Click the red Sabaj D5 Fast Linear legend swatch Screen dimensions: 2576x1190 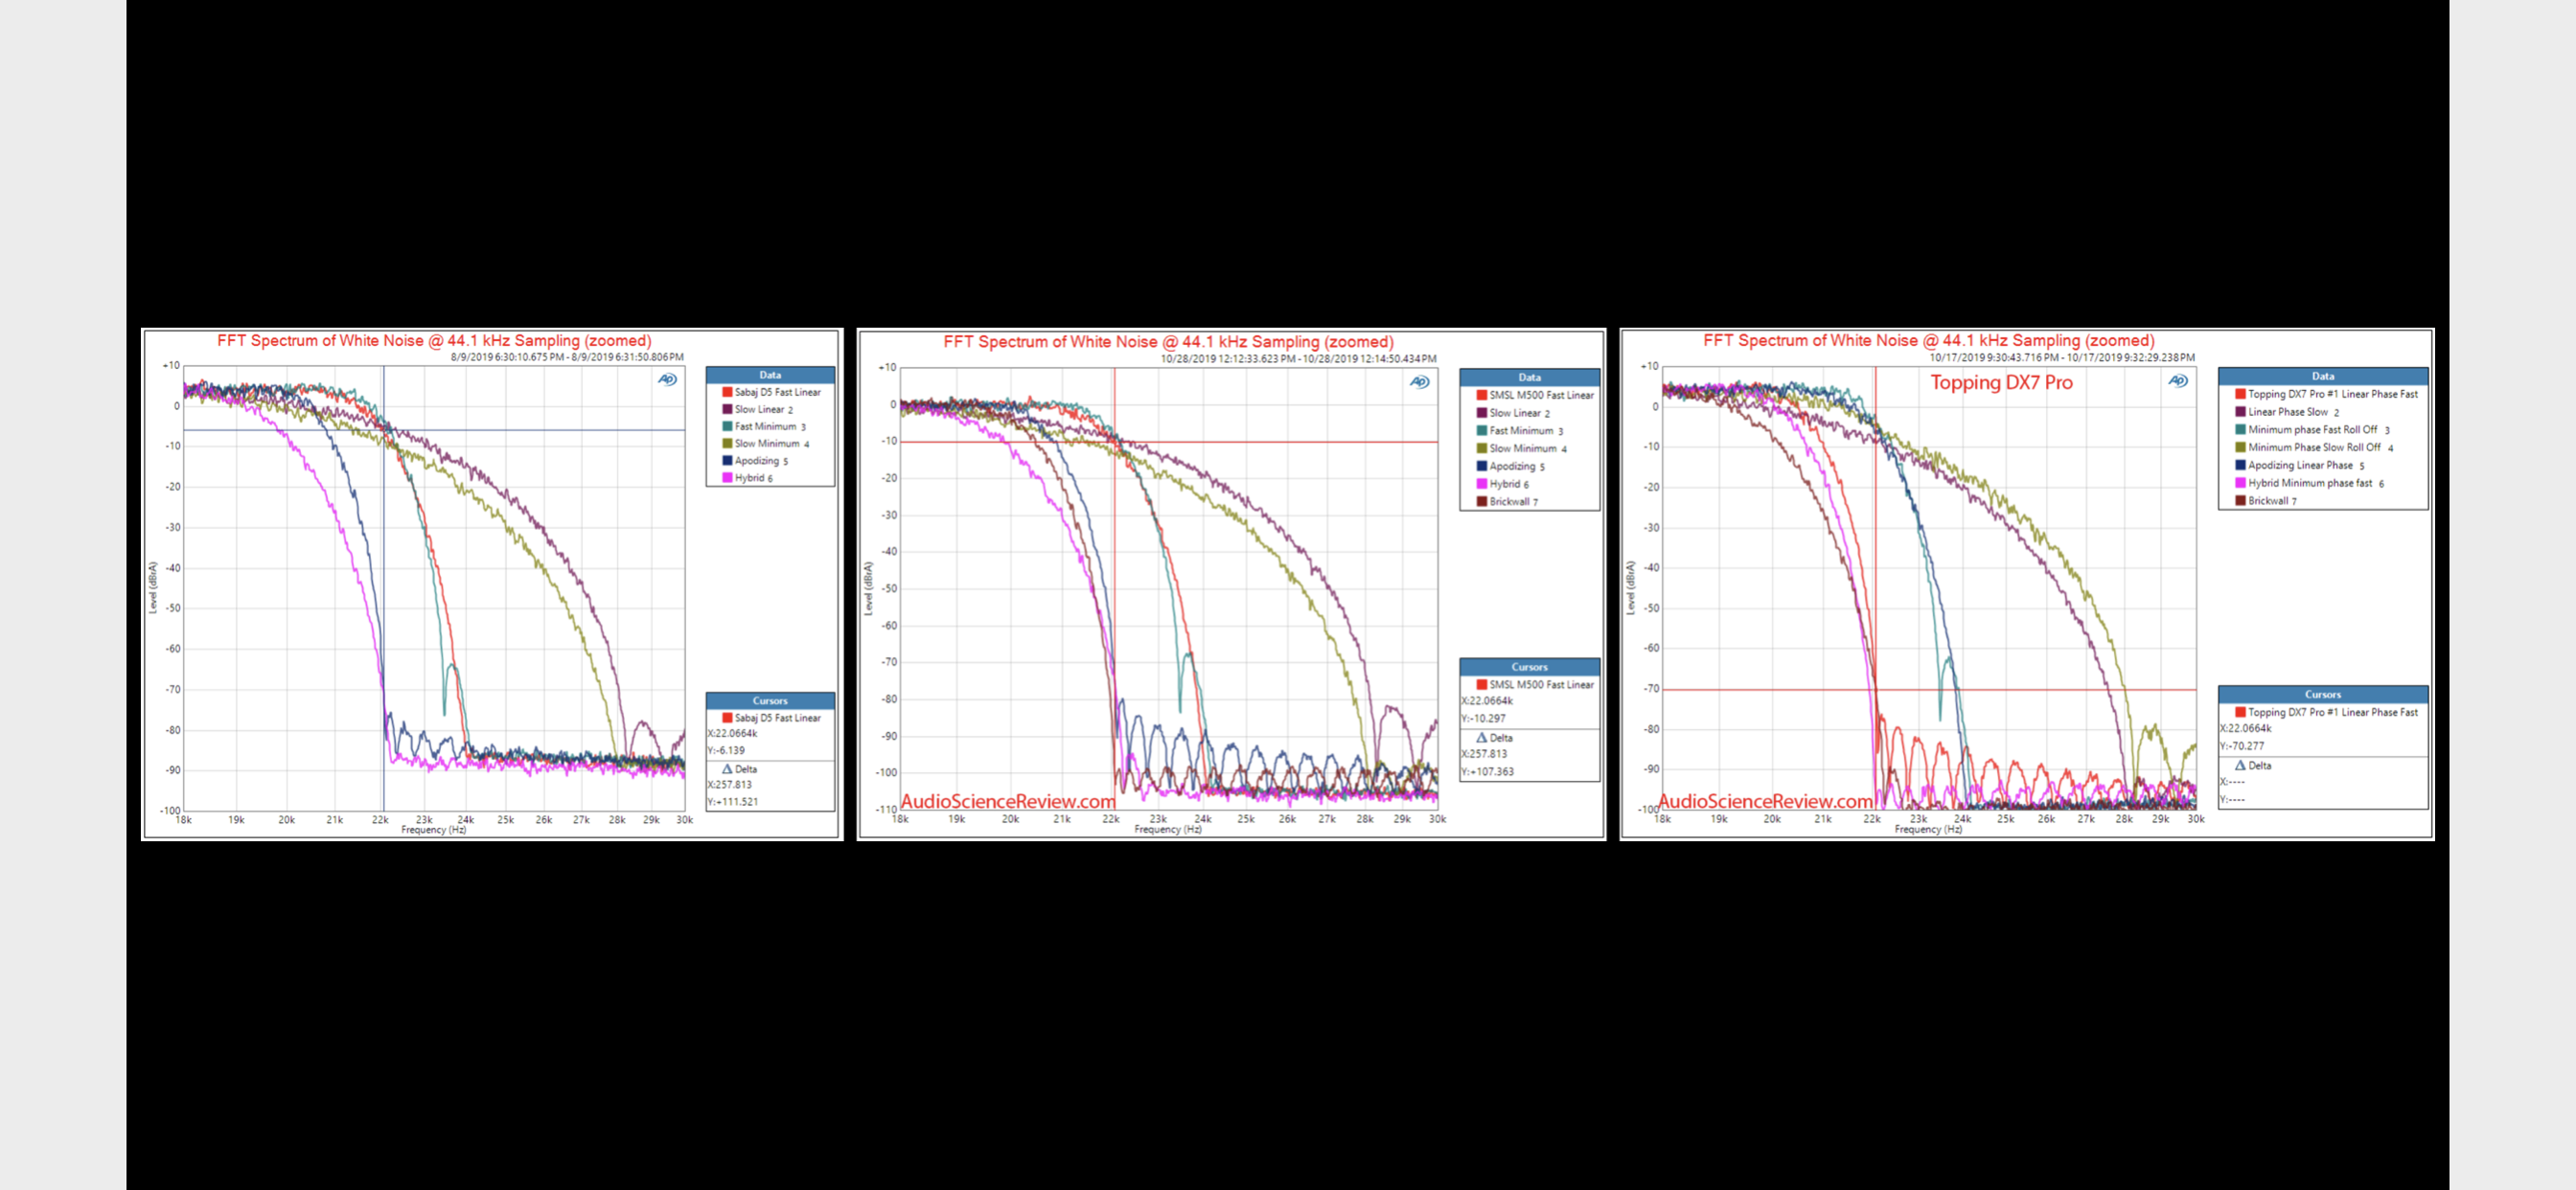coord(727,392)
